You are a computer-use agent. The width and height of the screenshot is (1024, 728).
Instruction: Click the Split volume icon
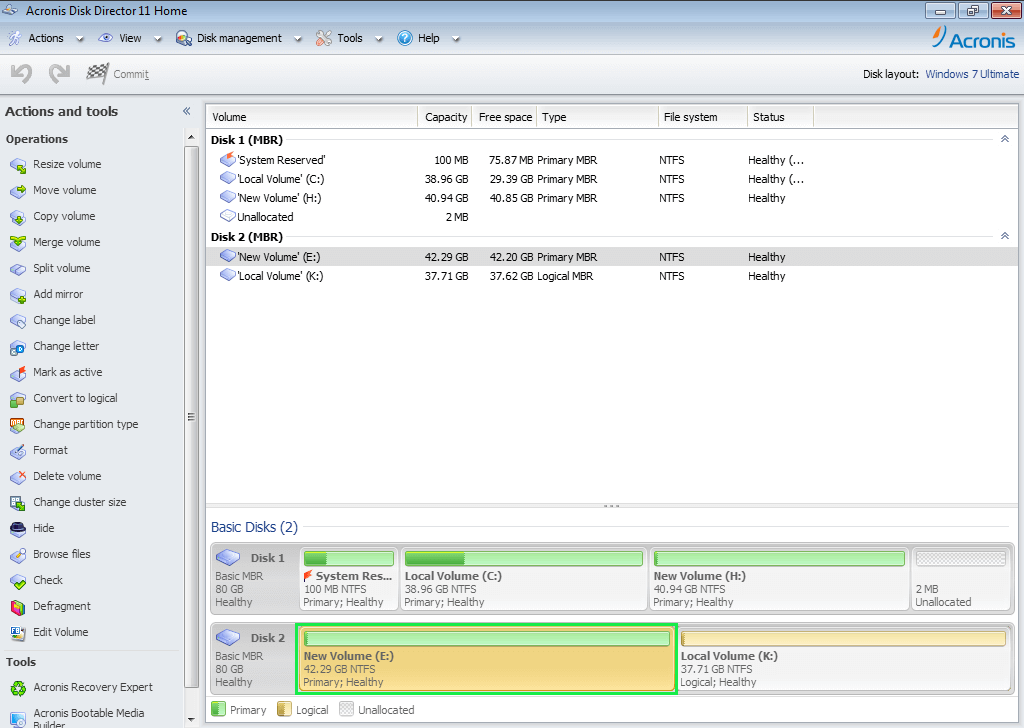18,269
